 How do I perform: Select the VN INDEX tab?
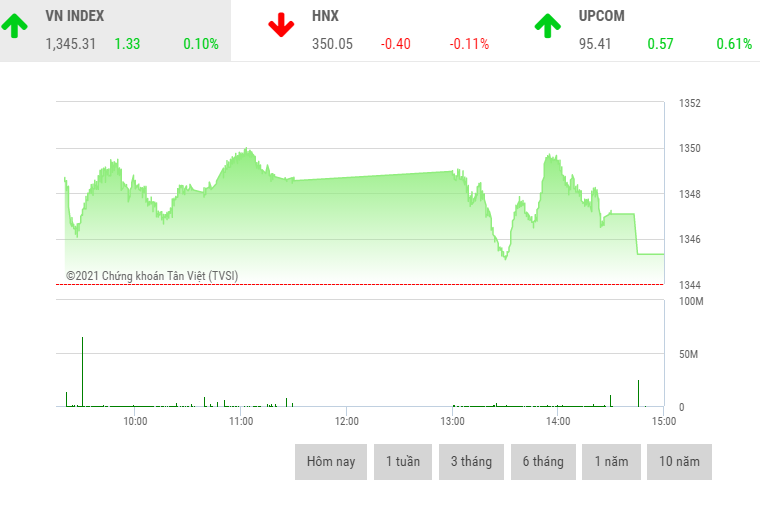pyautogui.click(x=75, y=17)
